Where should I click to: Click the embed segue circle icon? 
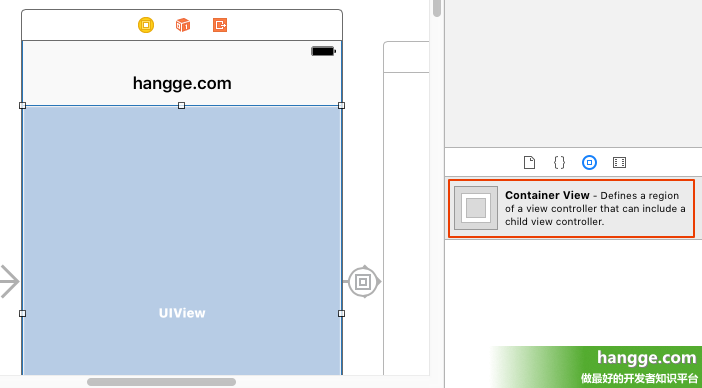363,281
